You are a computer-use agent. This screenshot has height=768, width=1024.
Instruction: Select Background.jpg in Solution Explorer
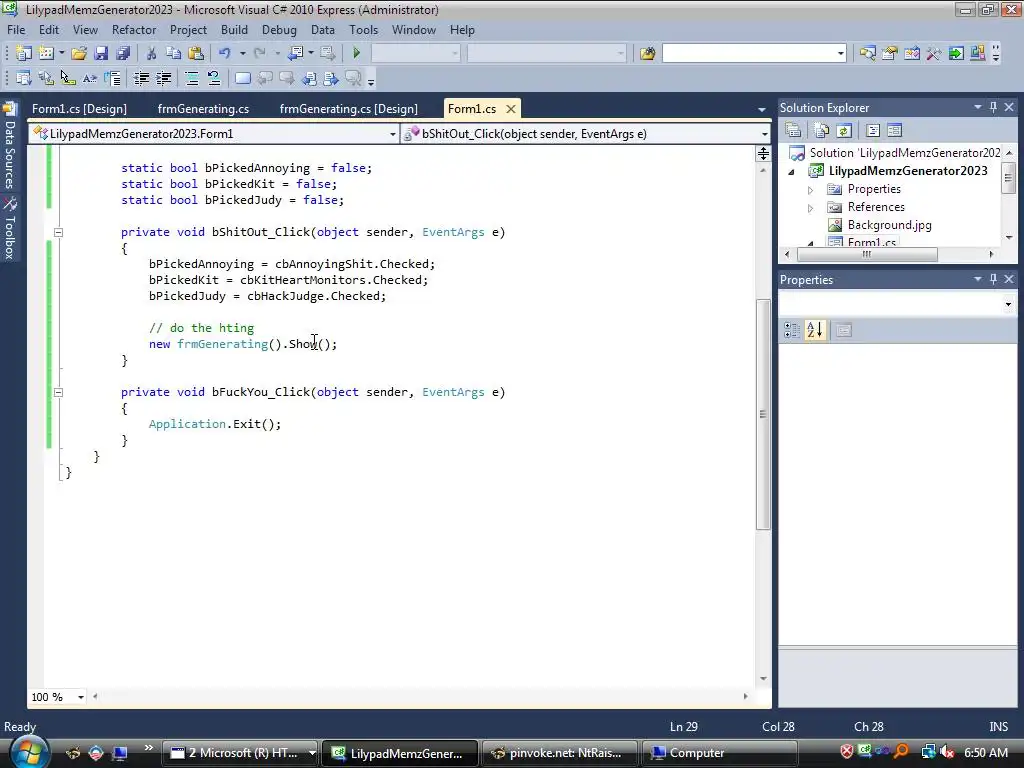[889, 225]
